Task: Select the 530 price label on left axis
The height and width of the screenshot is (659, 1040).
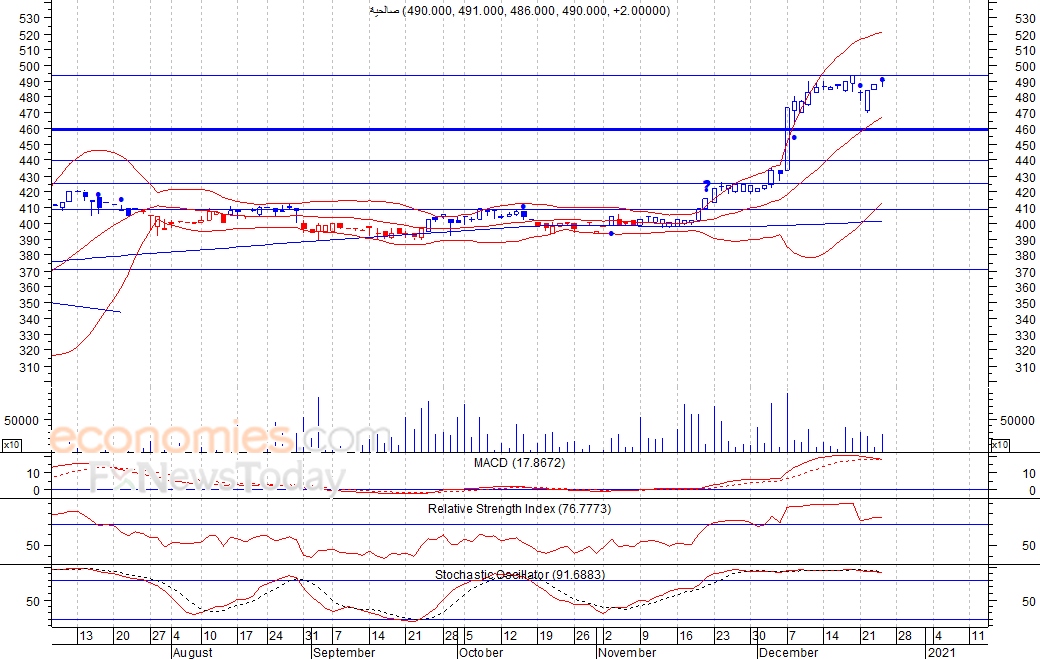Action: [30, 19]
